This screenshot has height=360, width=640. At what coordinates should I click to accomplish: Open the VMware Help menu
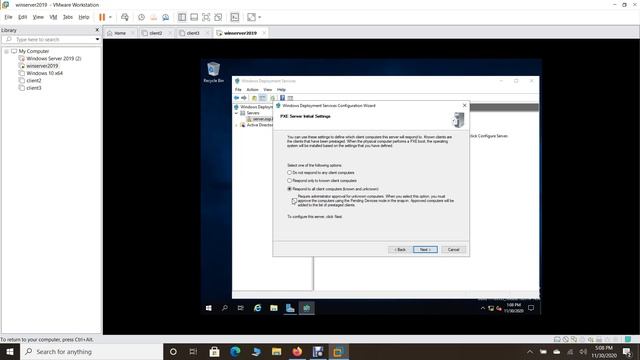84,17
